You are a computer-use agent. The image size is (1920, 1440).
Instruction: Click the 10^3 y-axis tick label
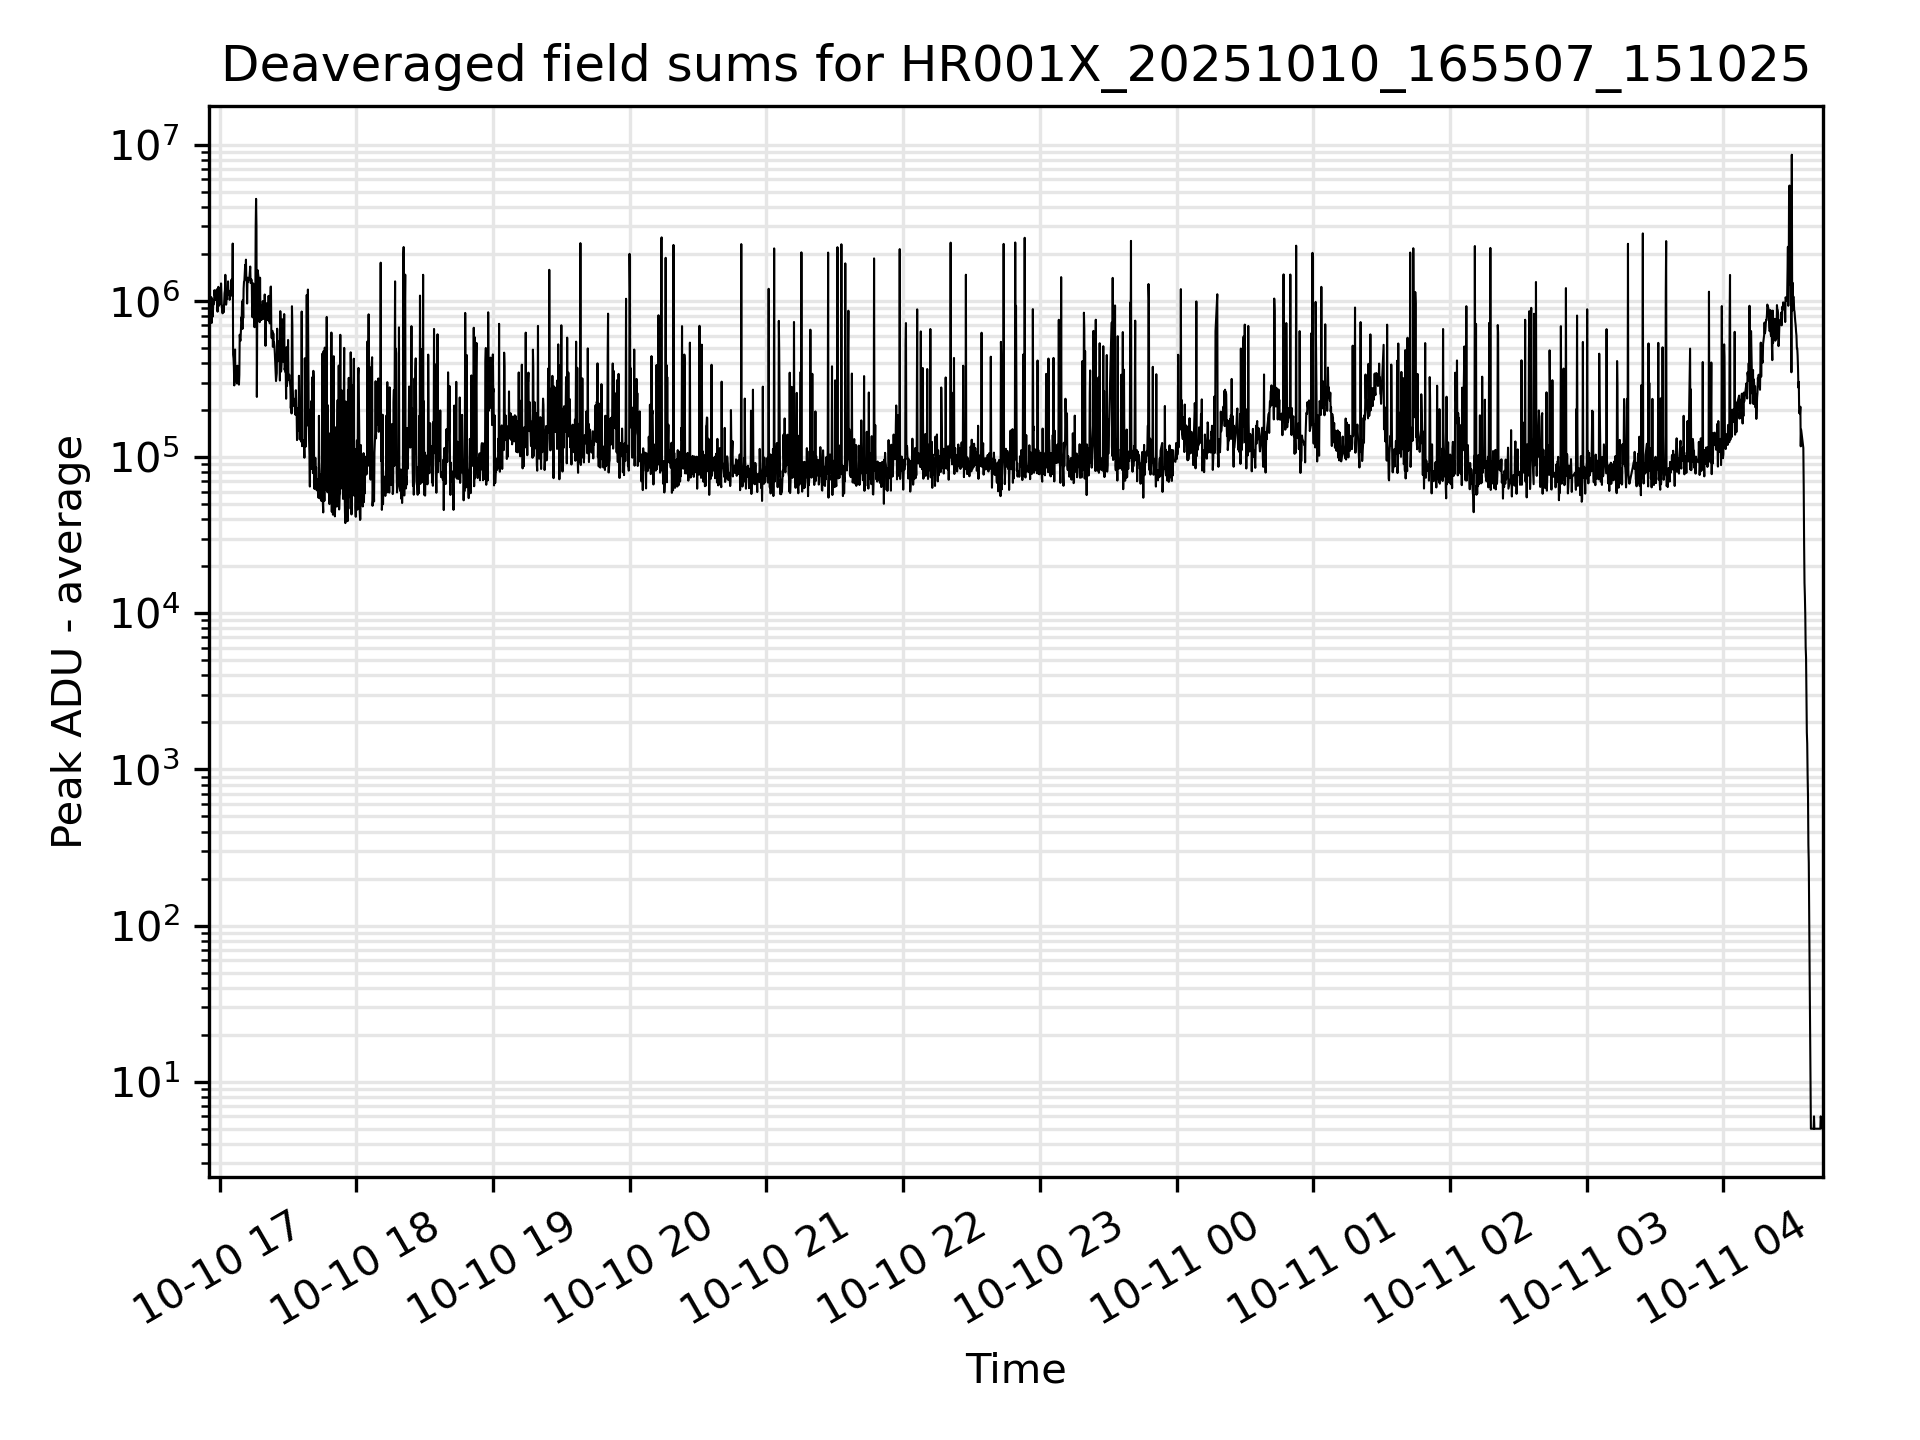pos(147,770)
